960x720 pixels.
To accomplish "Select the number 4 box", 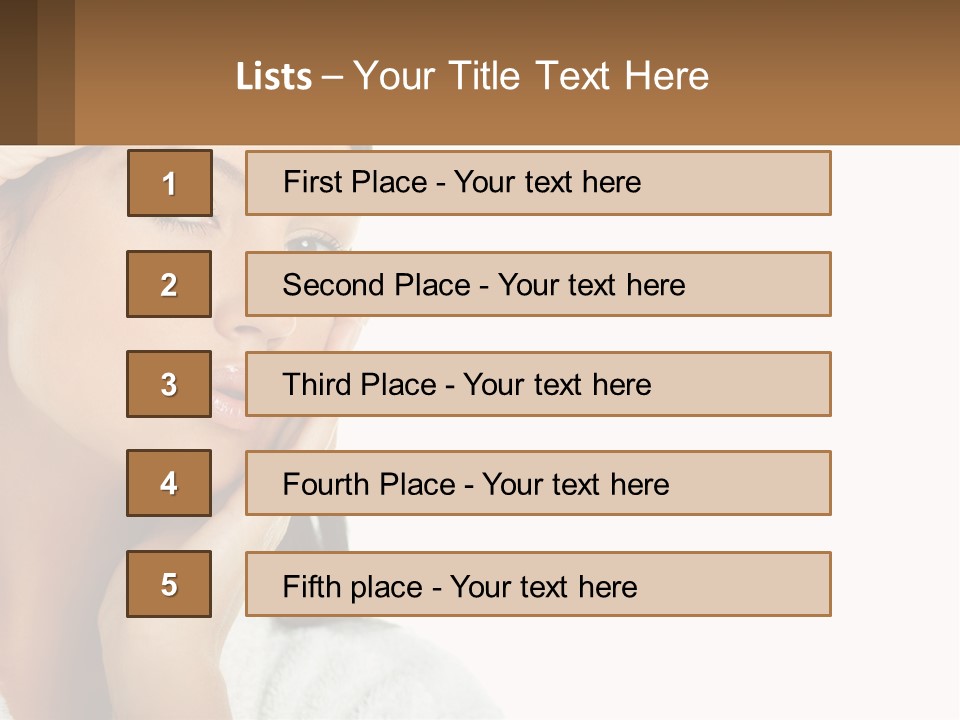I will coord(169,483).
